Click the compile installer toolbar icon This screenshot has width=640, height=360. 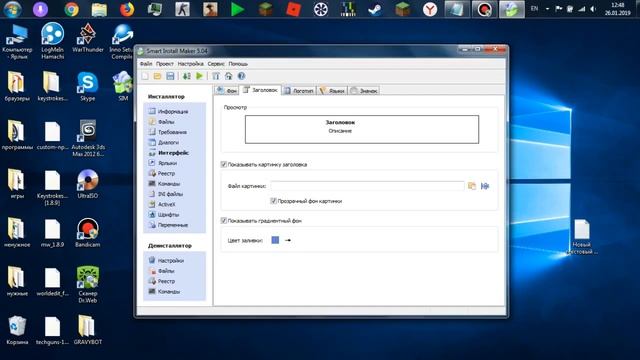(187, 76)
